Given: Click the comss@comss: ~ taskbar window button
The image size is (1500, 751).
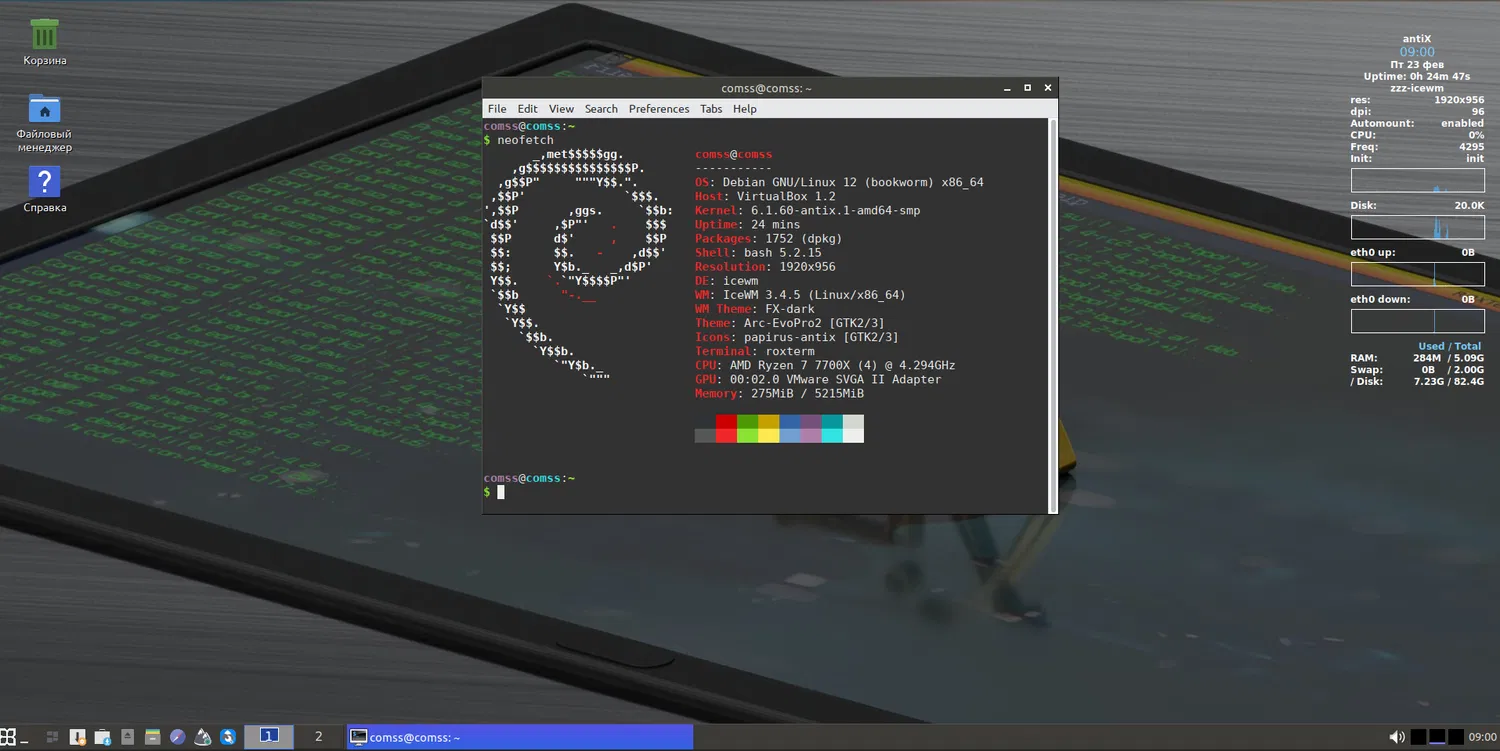Looking at the screenshot, I should [520, 737].
